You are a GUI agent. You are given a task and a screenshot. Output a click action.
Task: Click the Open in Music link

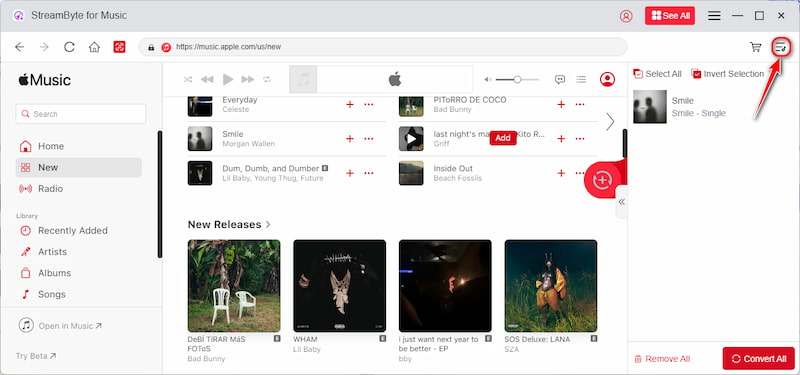tap(60, 326)
